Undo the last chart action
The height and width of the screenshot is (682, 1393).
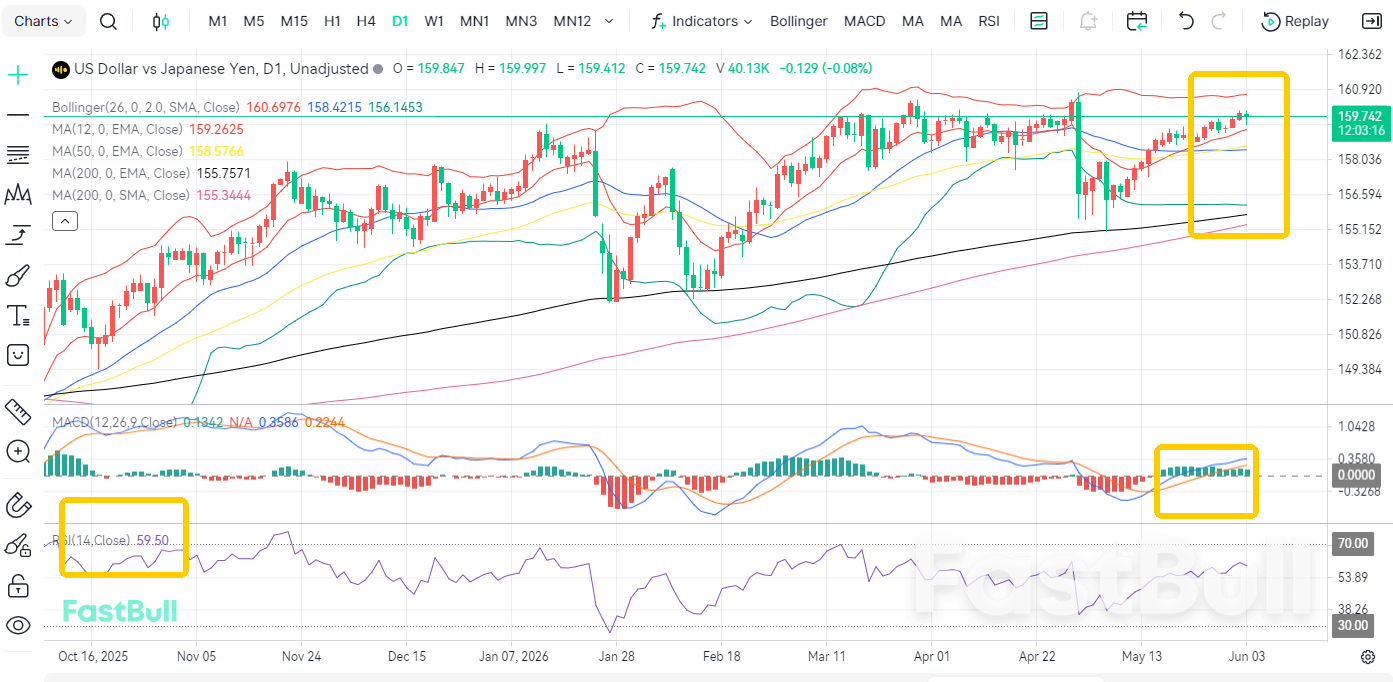[1186, 21]
